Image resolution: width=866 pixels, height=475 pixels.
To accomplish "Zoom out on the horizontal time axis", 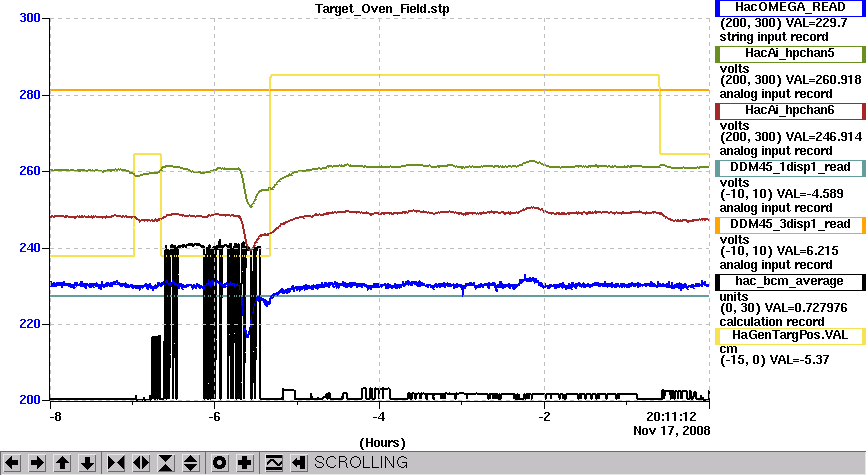I will coord(141,462).
